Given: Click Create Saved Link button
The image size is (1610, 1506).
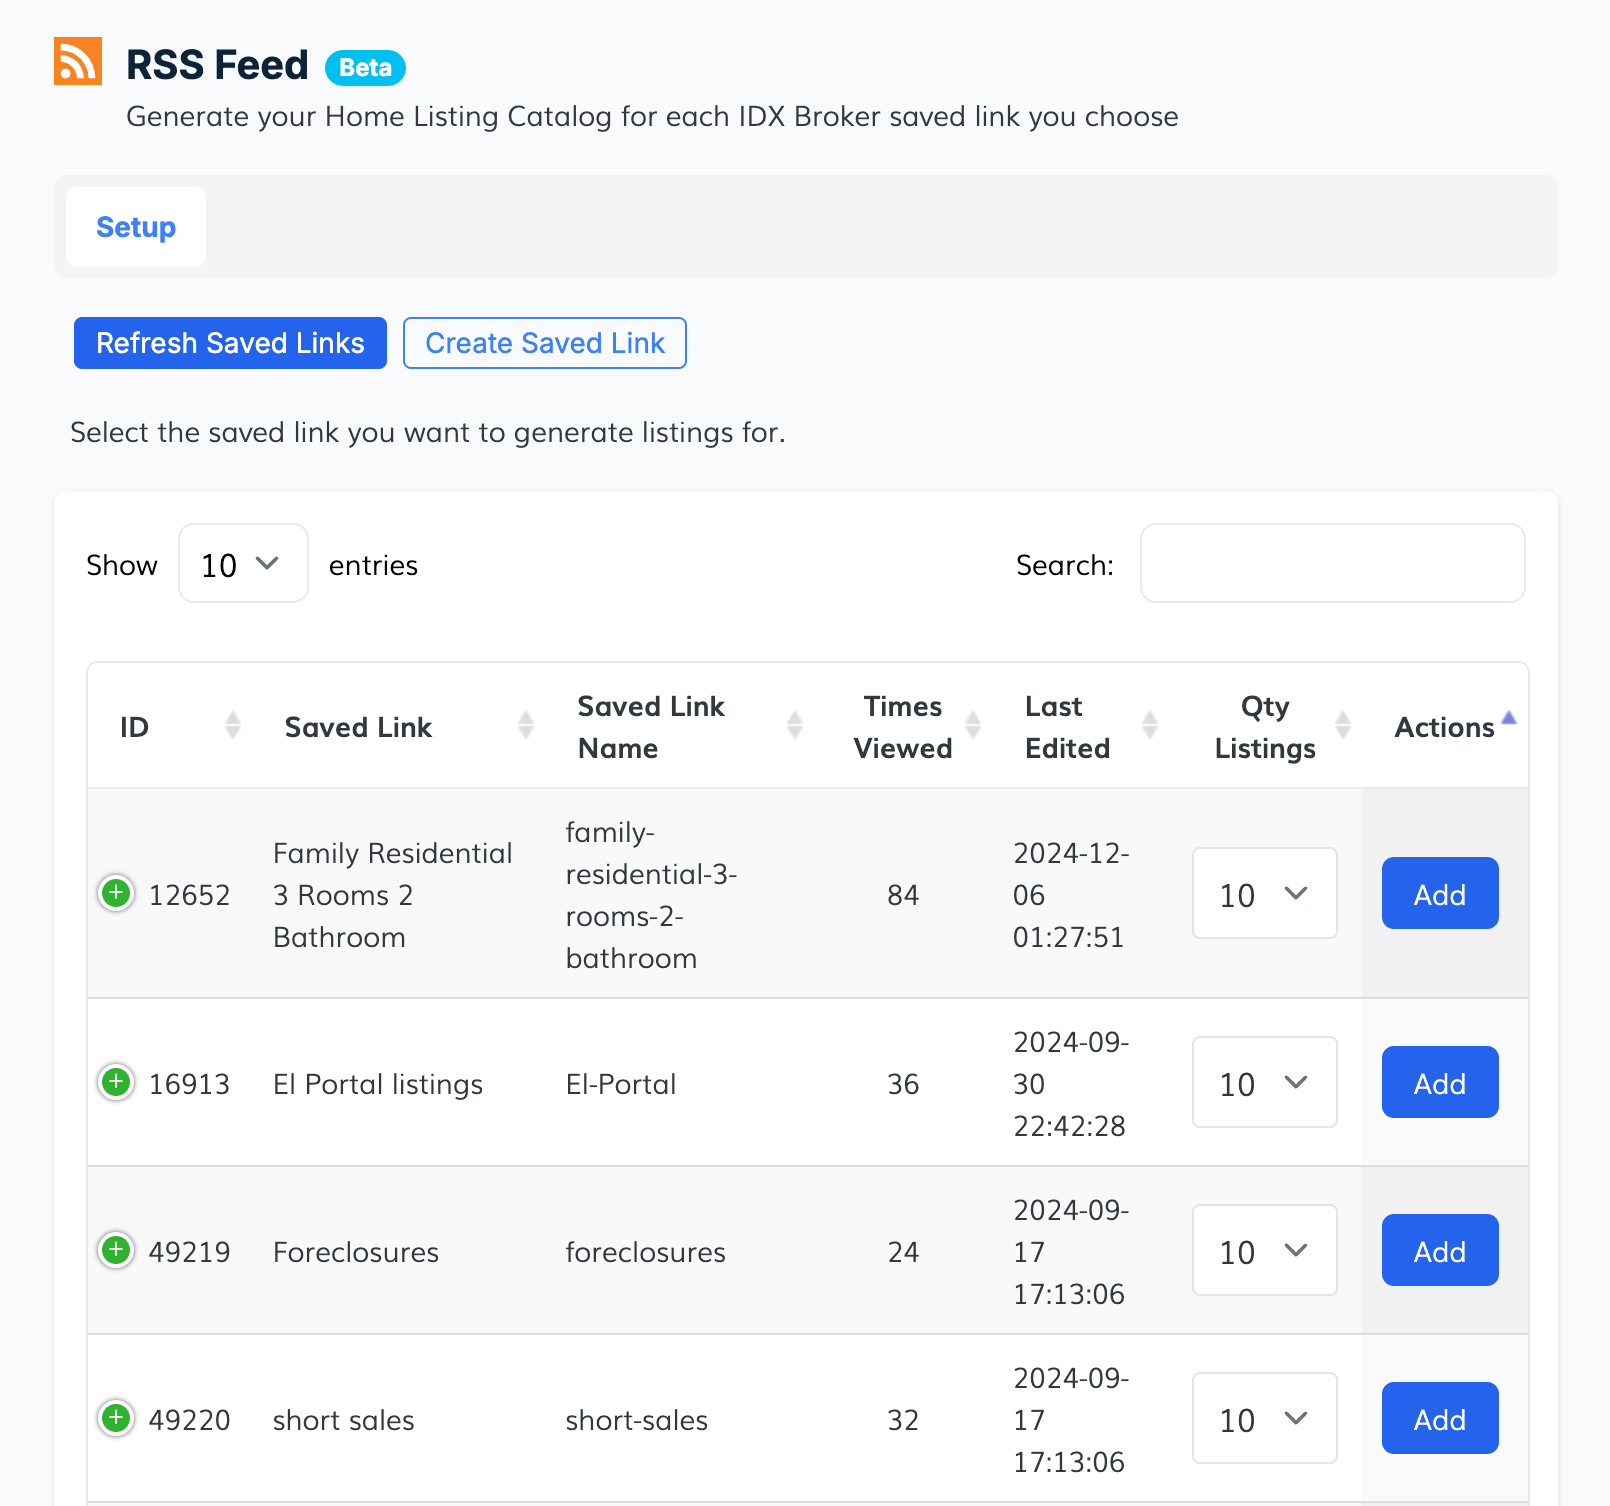Looking at the screenshot, I should coord(545,343).
